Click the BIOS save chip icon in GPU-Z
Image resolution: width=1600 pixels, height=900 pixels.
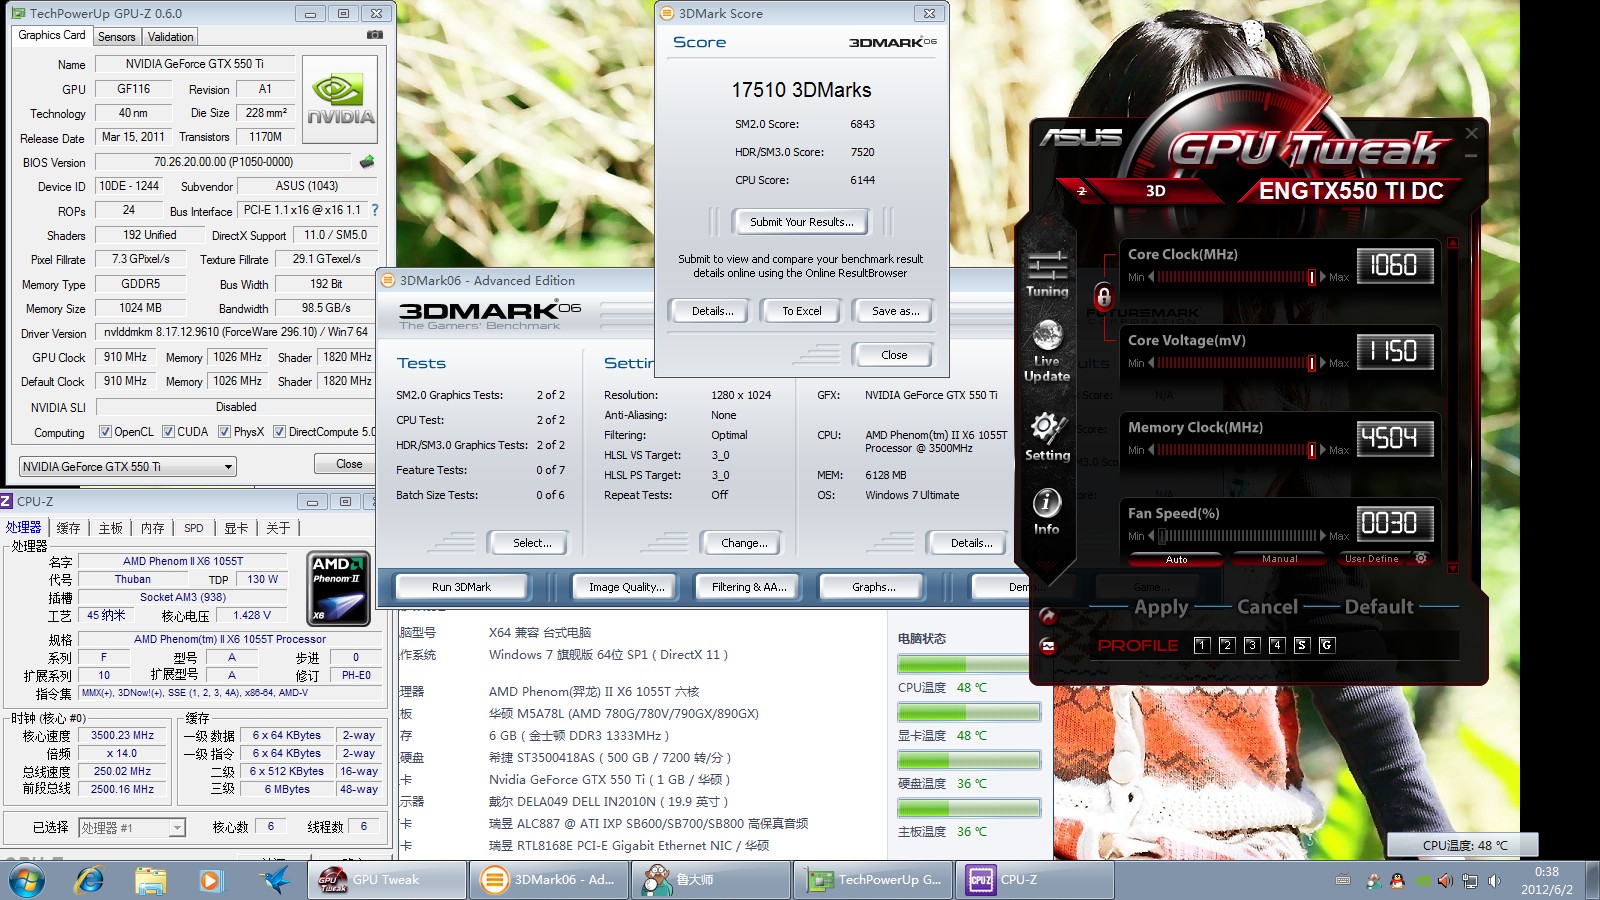click(x=367, y=161)
